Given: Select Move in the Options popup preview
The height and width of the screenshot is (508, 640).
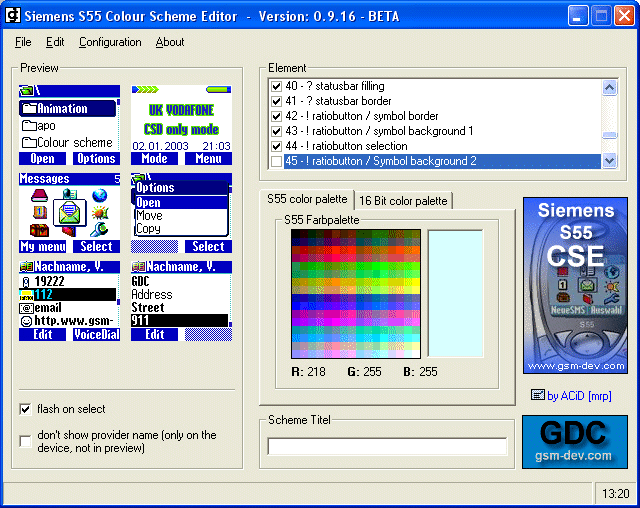Looking at the screenshot, I should (181, 215).
